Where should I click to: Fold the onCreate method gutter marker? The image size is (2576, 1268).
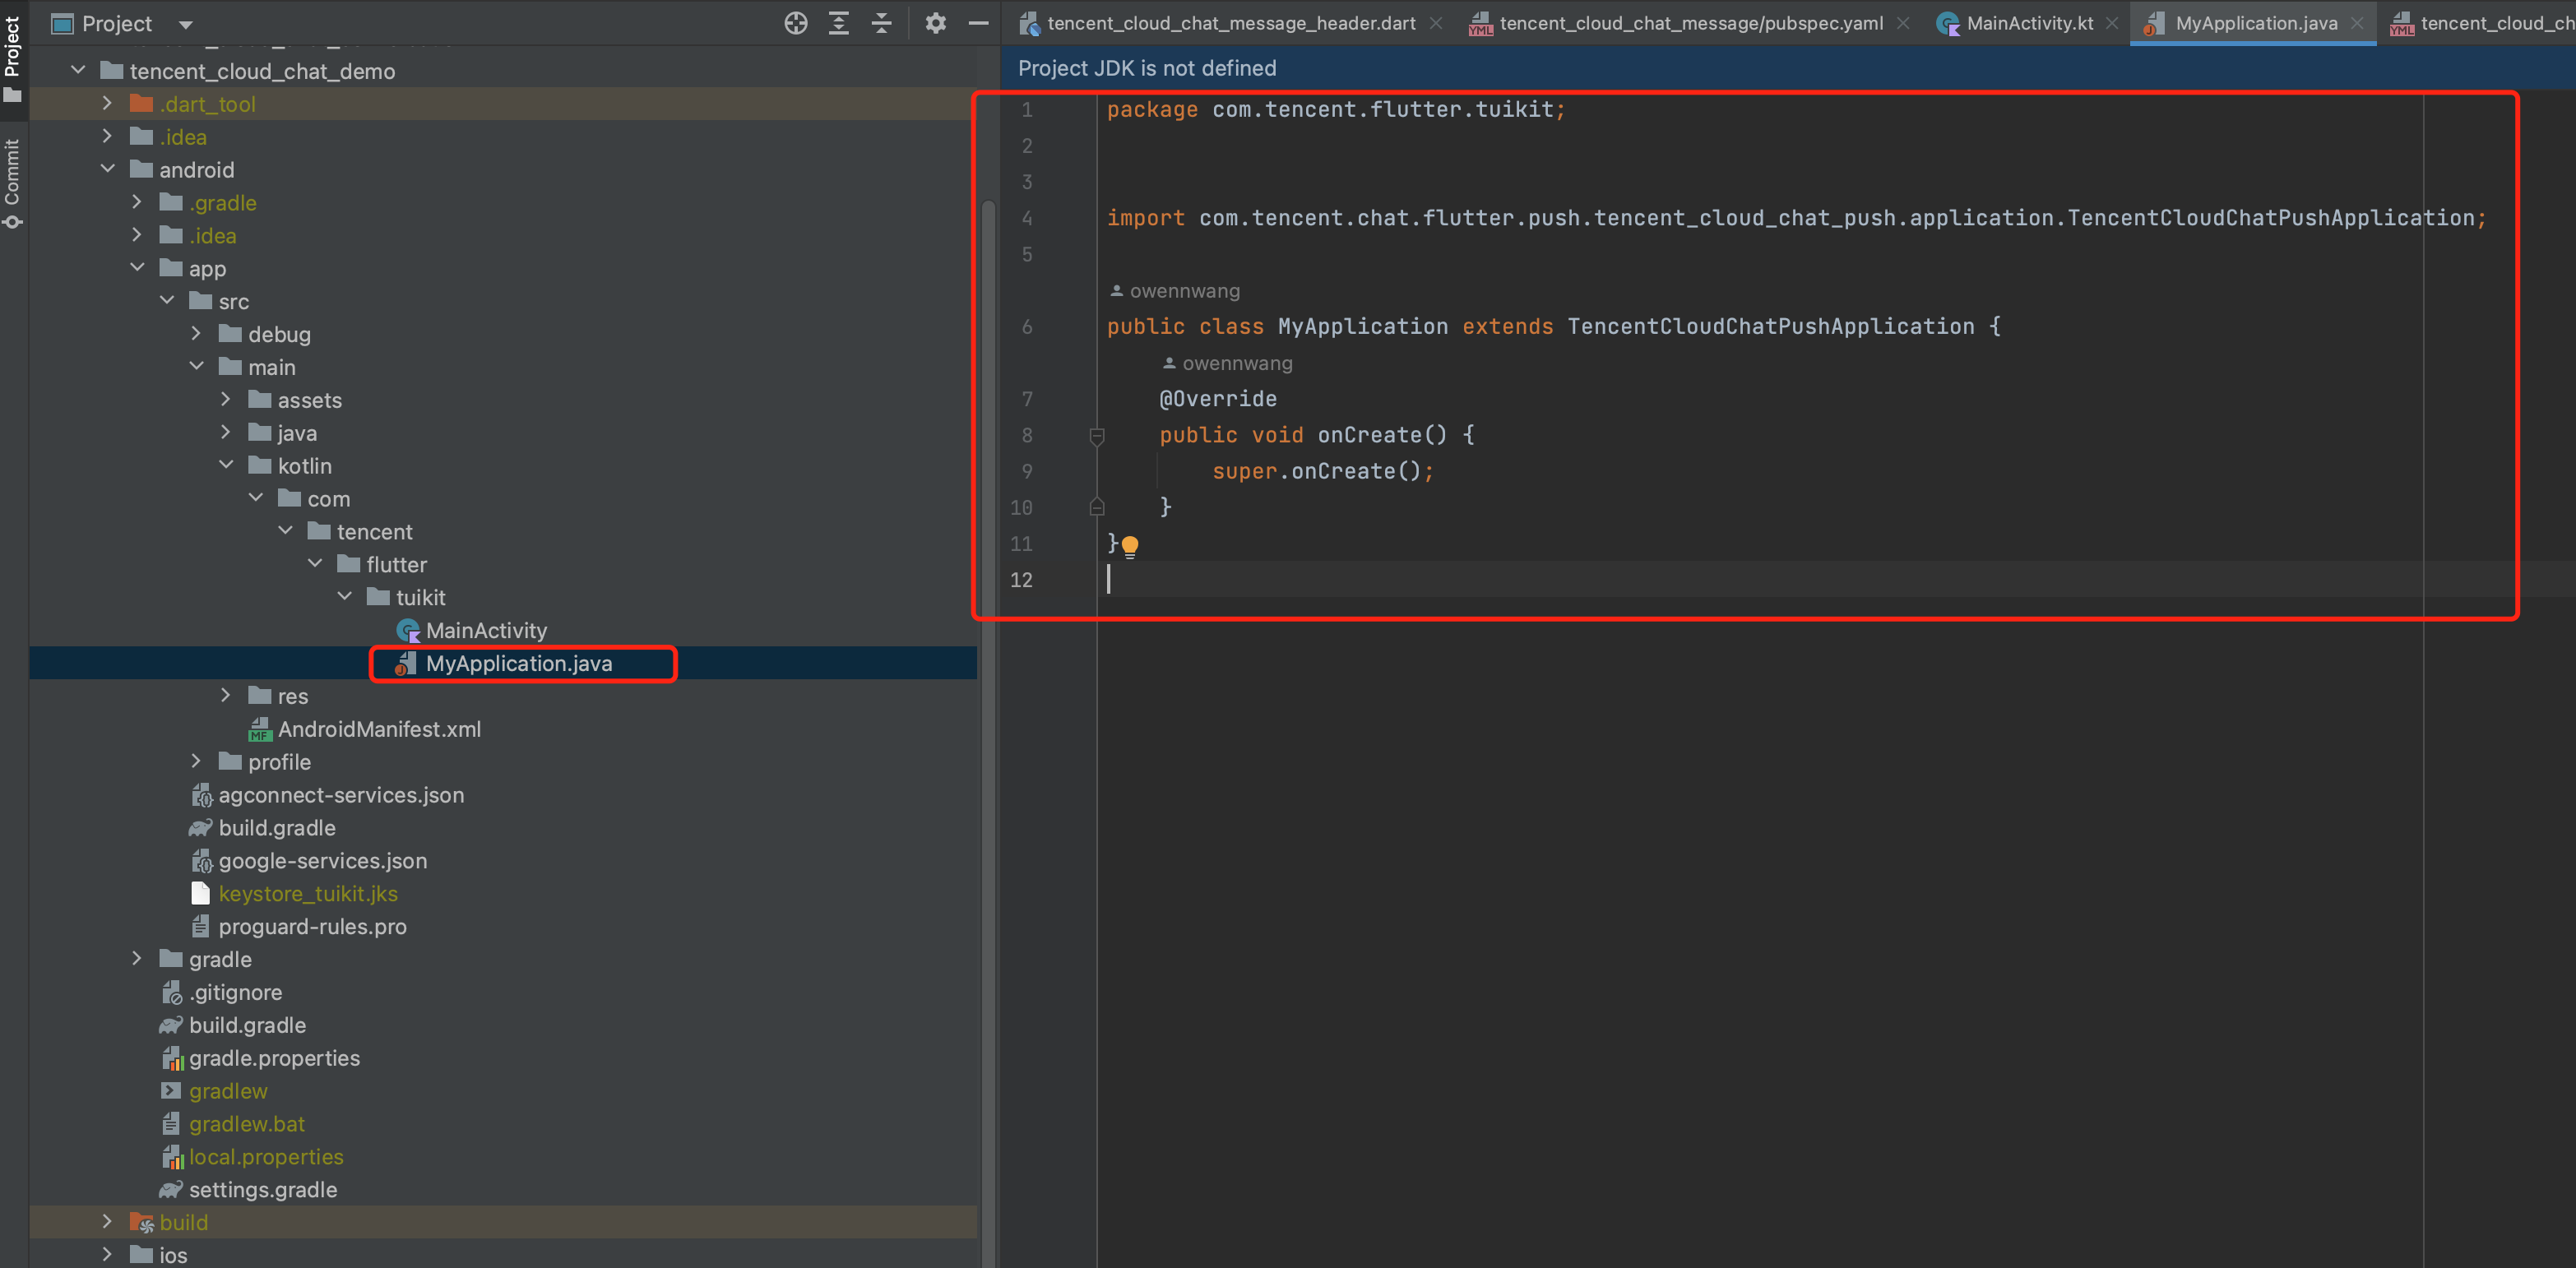(1096, 436)
